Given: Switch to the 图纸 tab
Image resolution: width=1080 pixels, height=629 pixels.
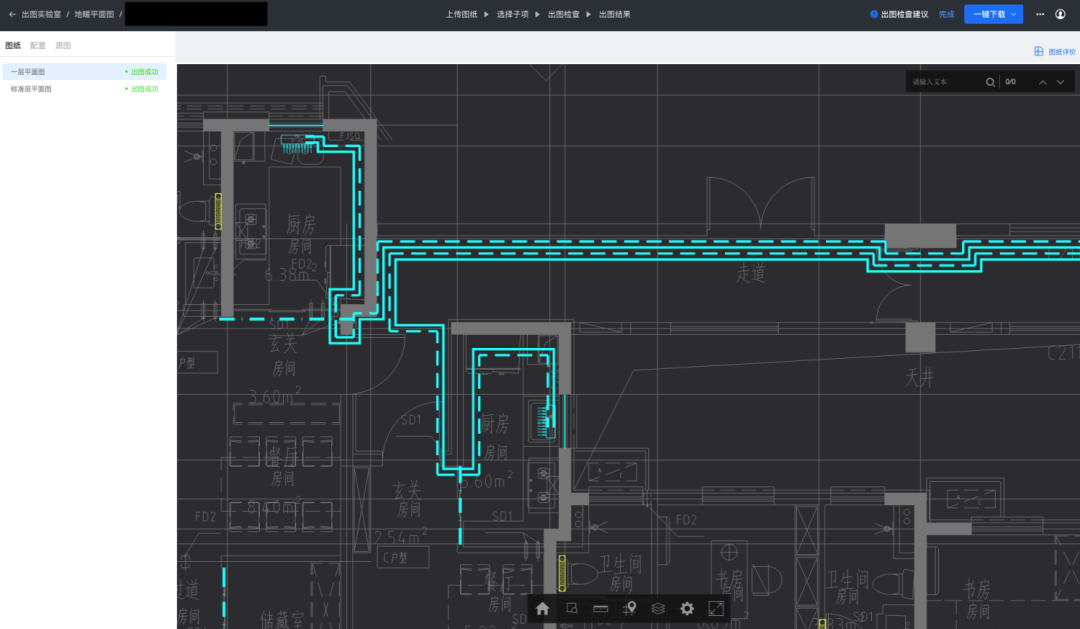Looking at the screenshot, I should click(13, 45).
